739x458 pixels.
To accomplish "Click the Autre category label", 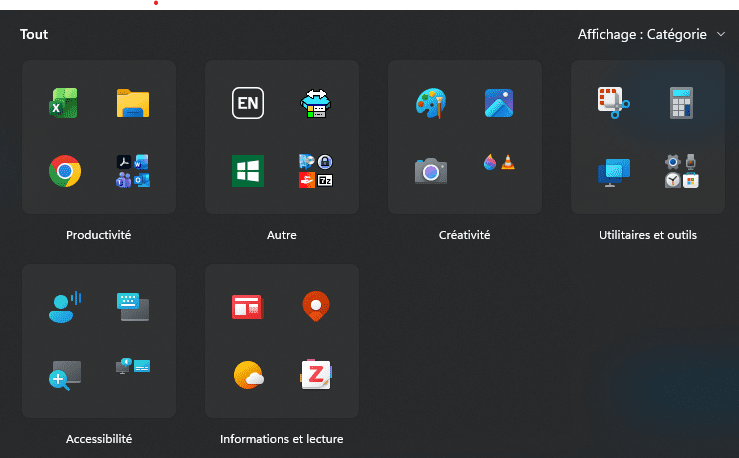I will [282, 235].
